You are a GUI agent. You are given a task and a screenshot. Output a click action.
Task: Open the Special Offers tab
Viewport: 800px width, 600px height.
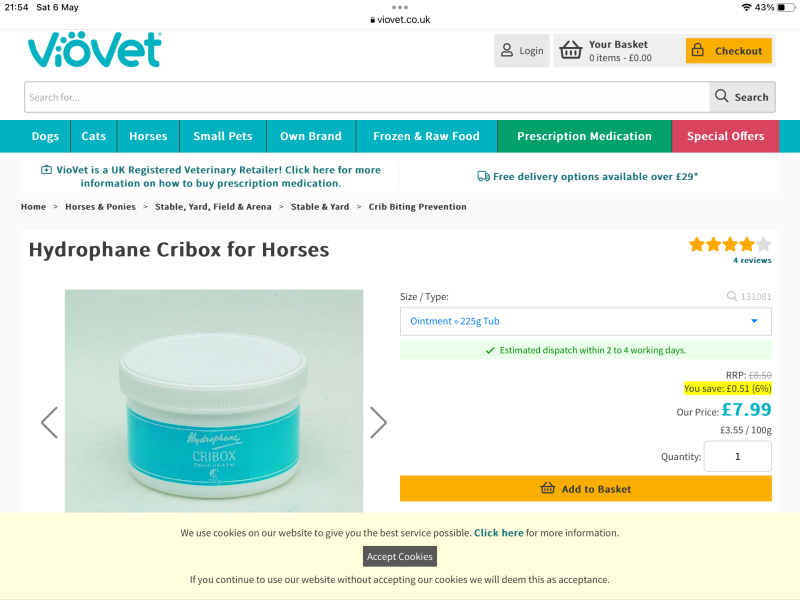[x=725, y=136]
